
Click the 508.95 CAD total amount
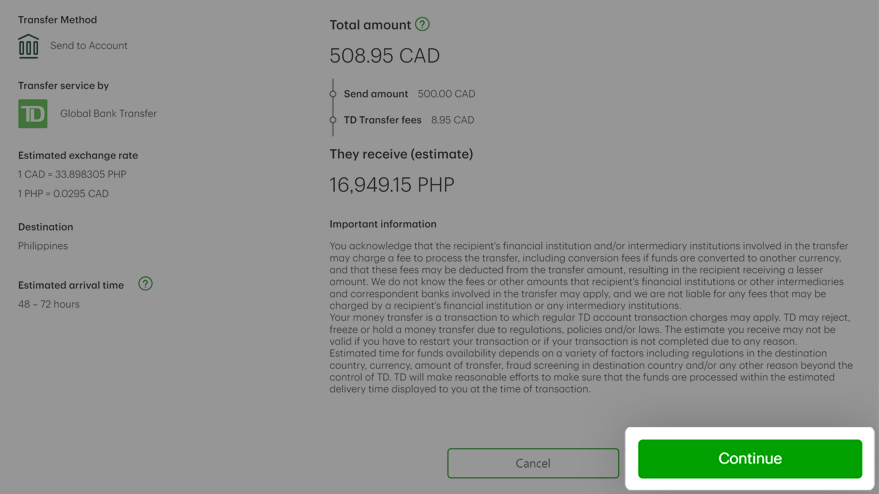[385, 56]
